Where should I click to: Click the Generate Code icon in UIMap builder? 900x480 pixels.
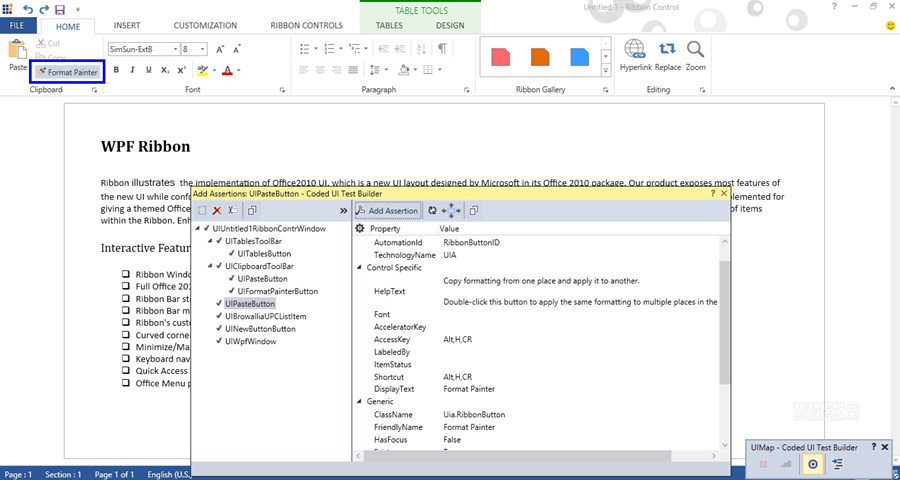point(837,464)
